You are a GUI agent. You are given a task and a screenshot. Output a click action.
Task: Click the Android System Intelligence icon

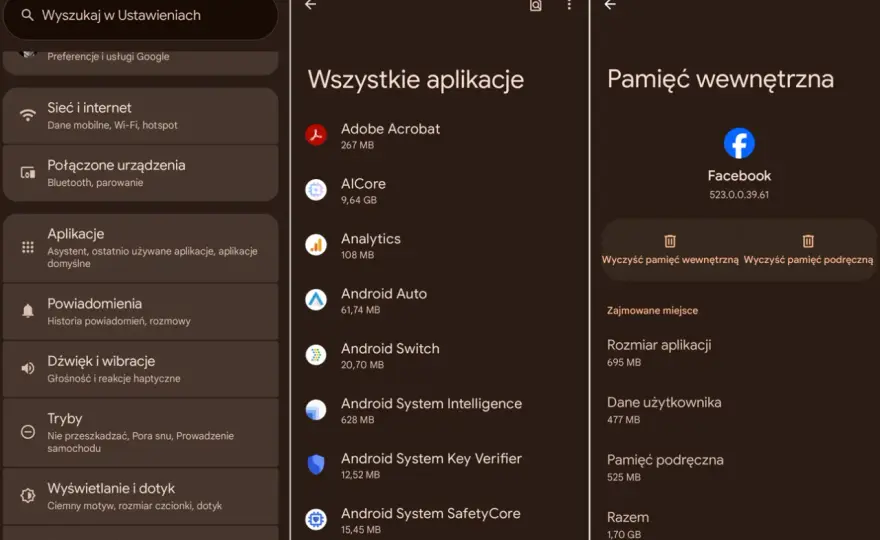(x=316, y=410)
